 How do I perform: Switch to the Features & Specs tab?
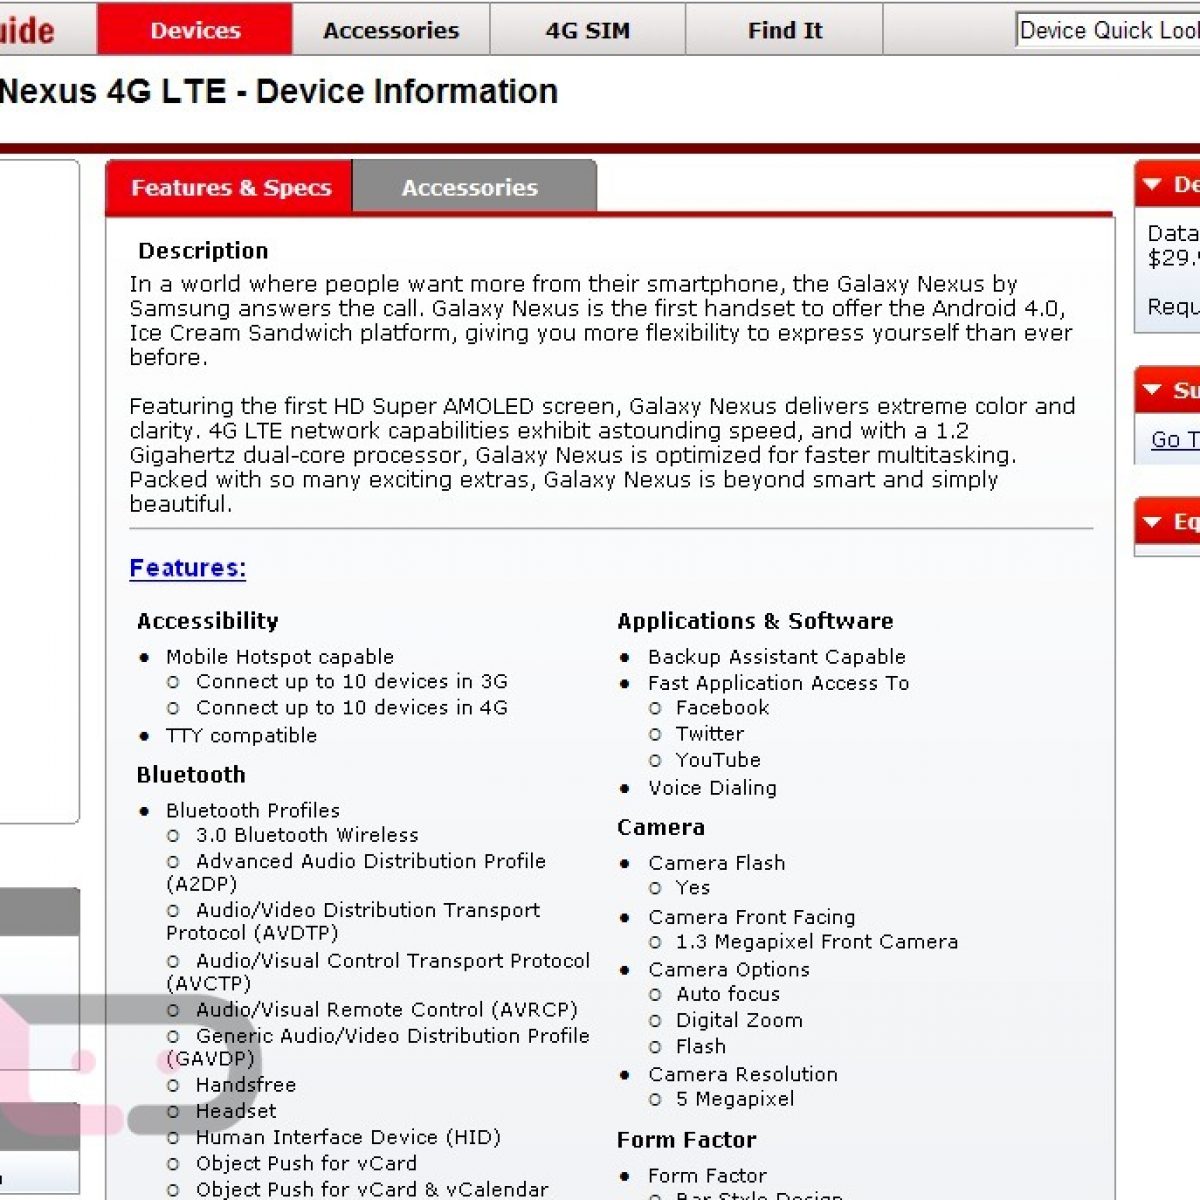[230, 188]
